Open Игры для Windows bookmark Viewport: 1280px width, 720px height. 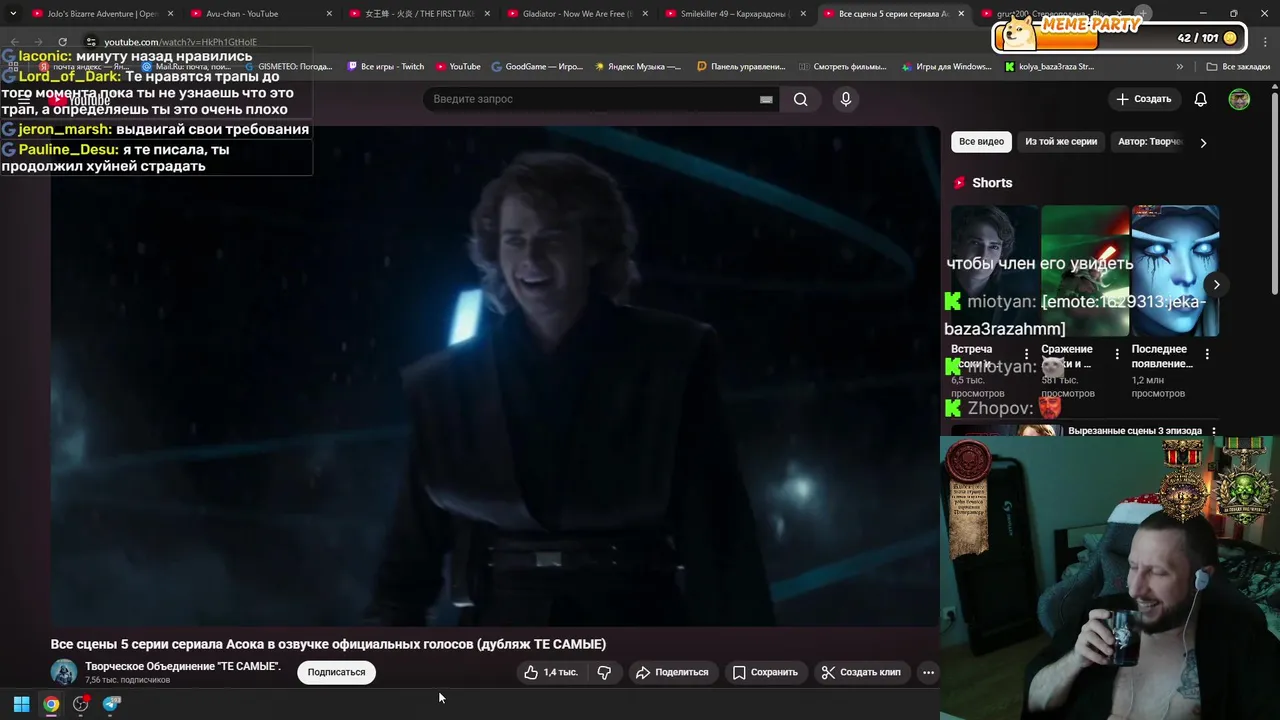(946, 67)
